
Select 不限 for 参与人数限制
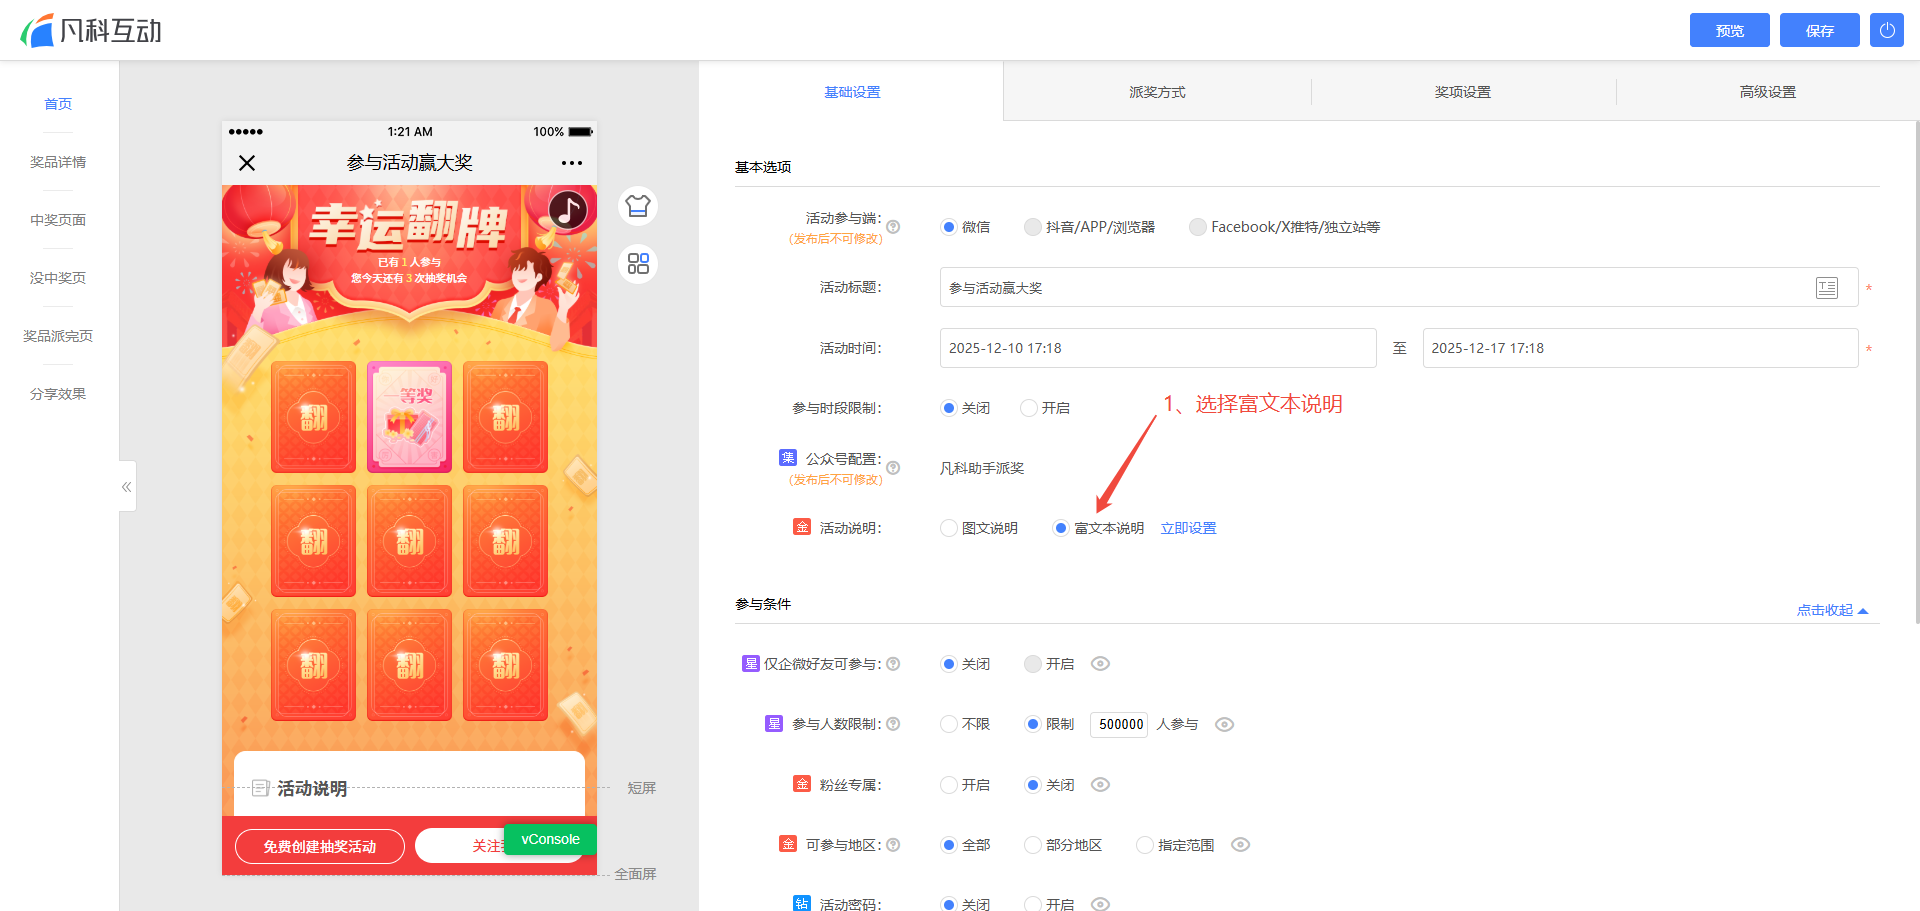[949, 724]
